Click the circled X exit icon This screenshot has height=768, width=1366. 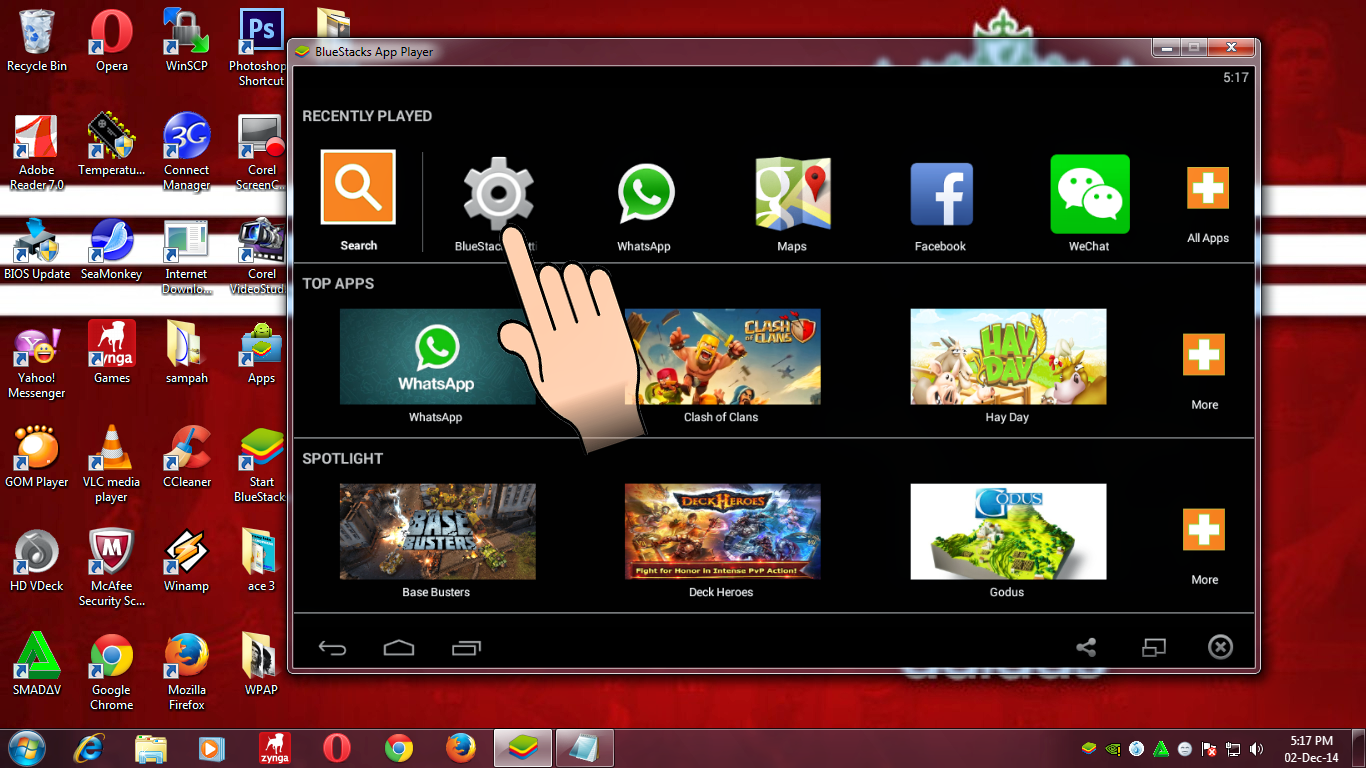[1220, 647]
